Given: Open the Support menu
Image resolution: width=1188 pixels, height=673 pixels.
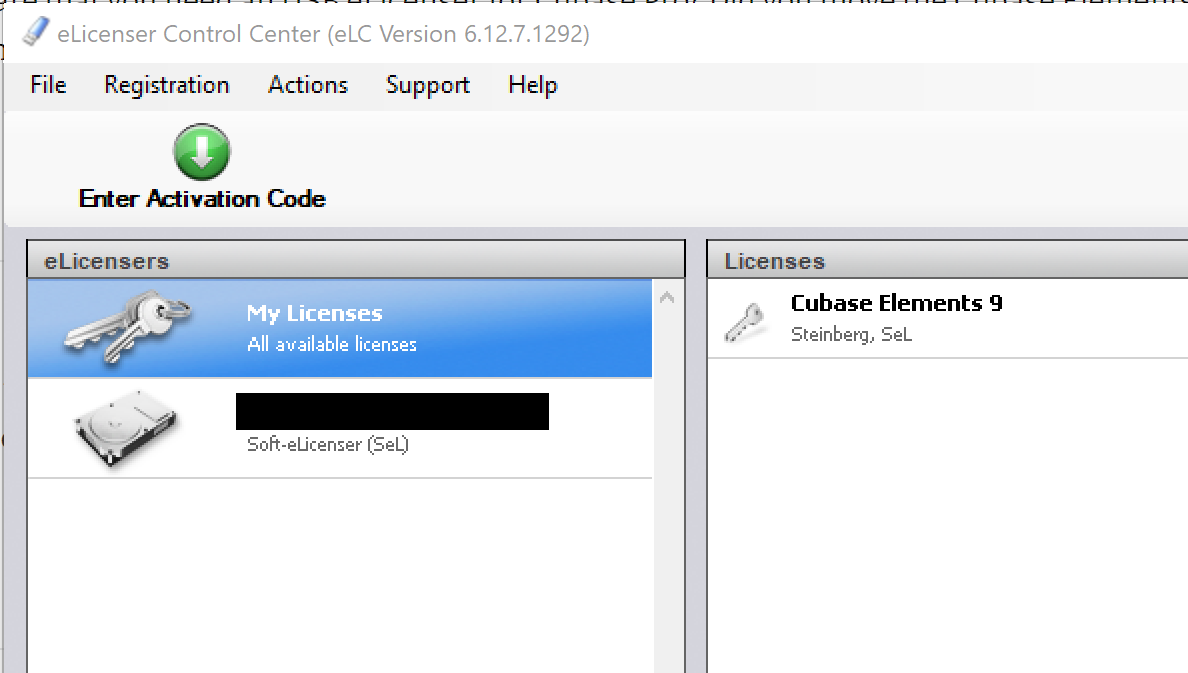Looking at the screenshot, I should tap(428, 85).
